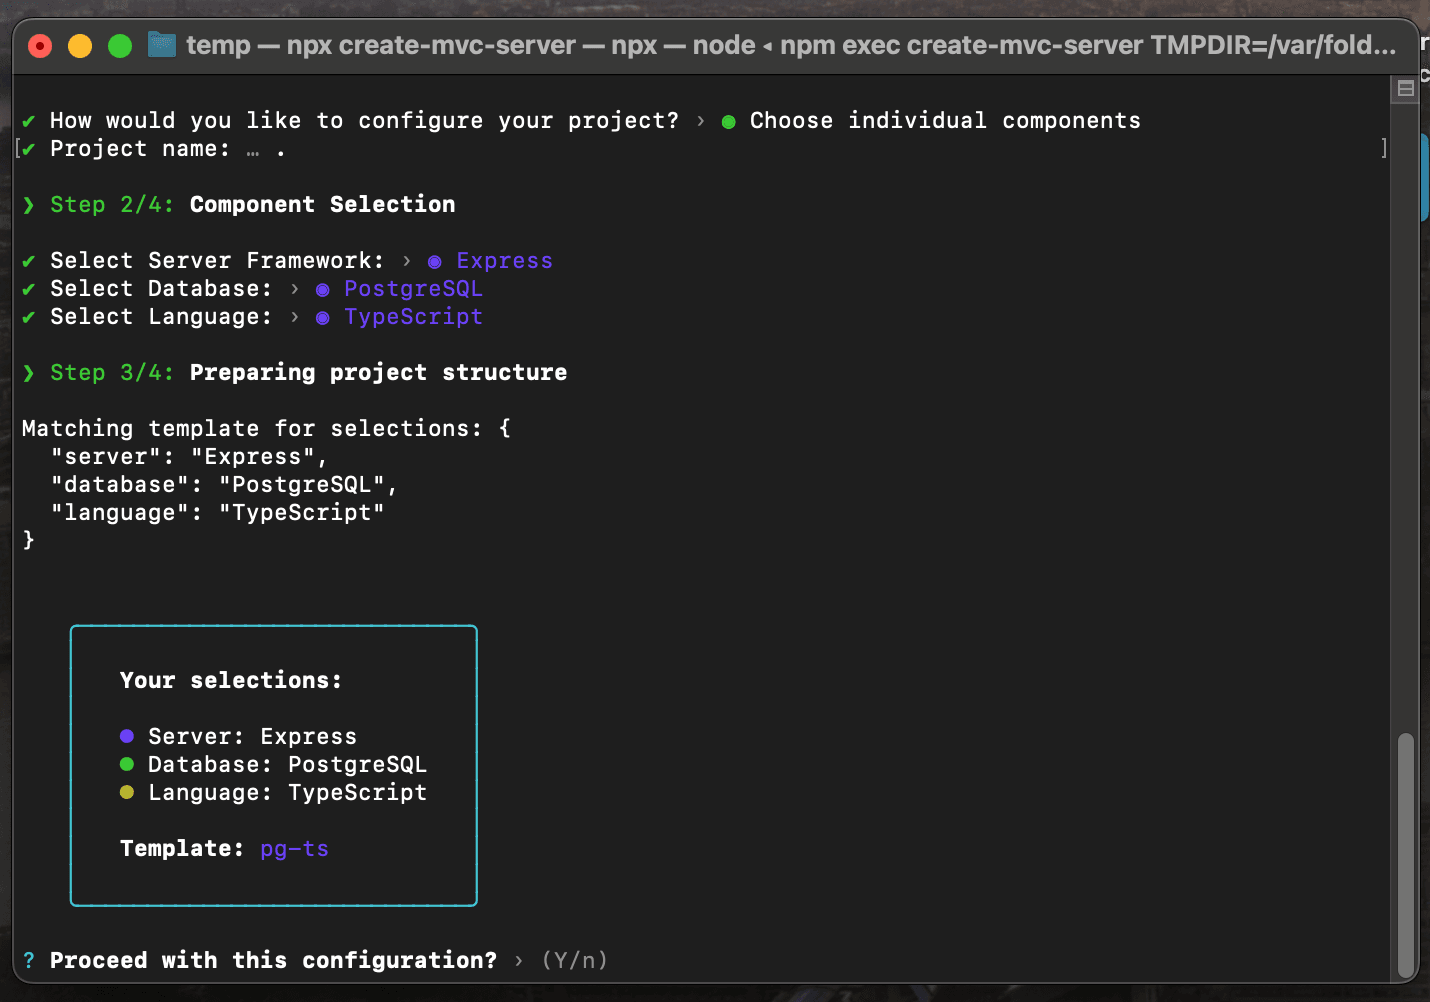Click the purple Server dot in selections box

pos(126,736)
